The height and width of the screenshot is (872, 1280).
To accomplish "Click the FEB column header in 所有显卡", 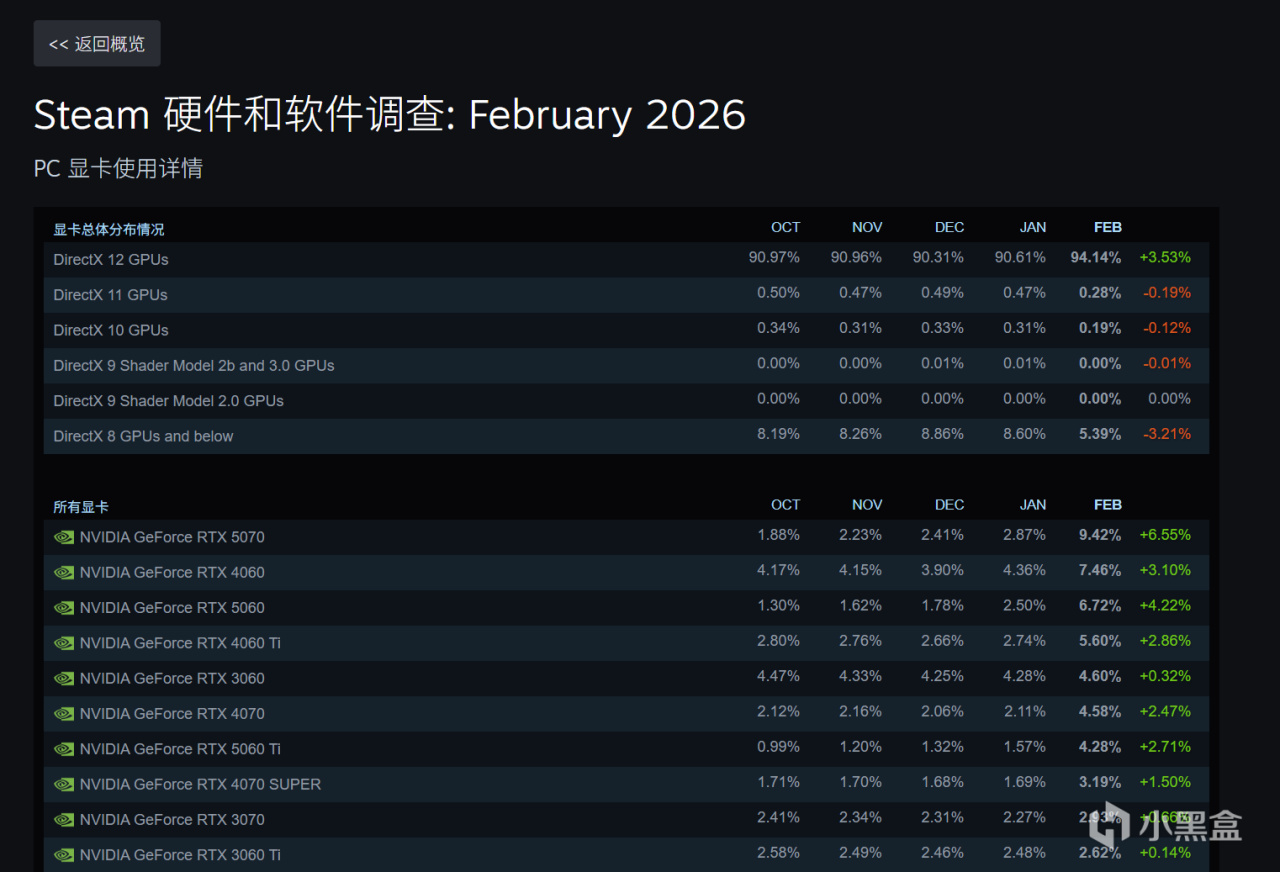I will pyautogui.click(x=1107, y=505).
